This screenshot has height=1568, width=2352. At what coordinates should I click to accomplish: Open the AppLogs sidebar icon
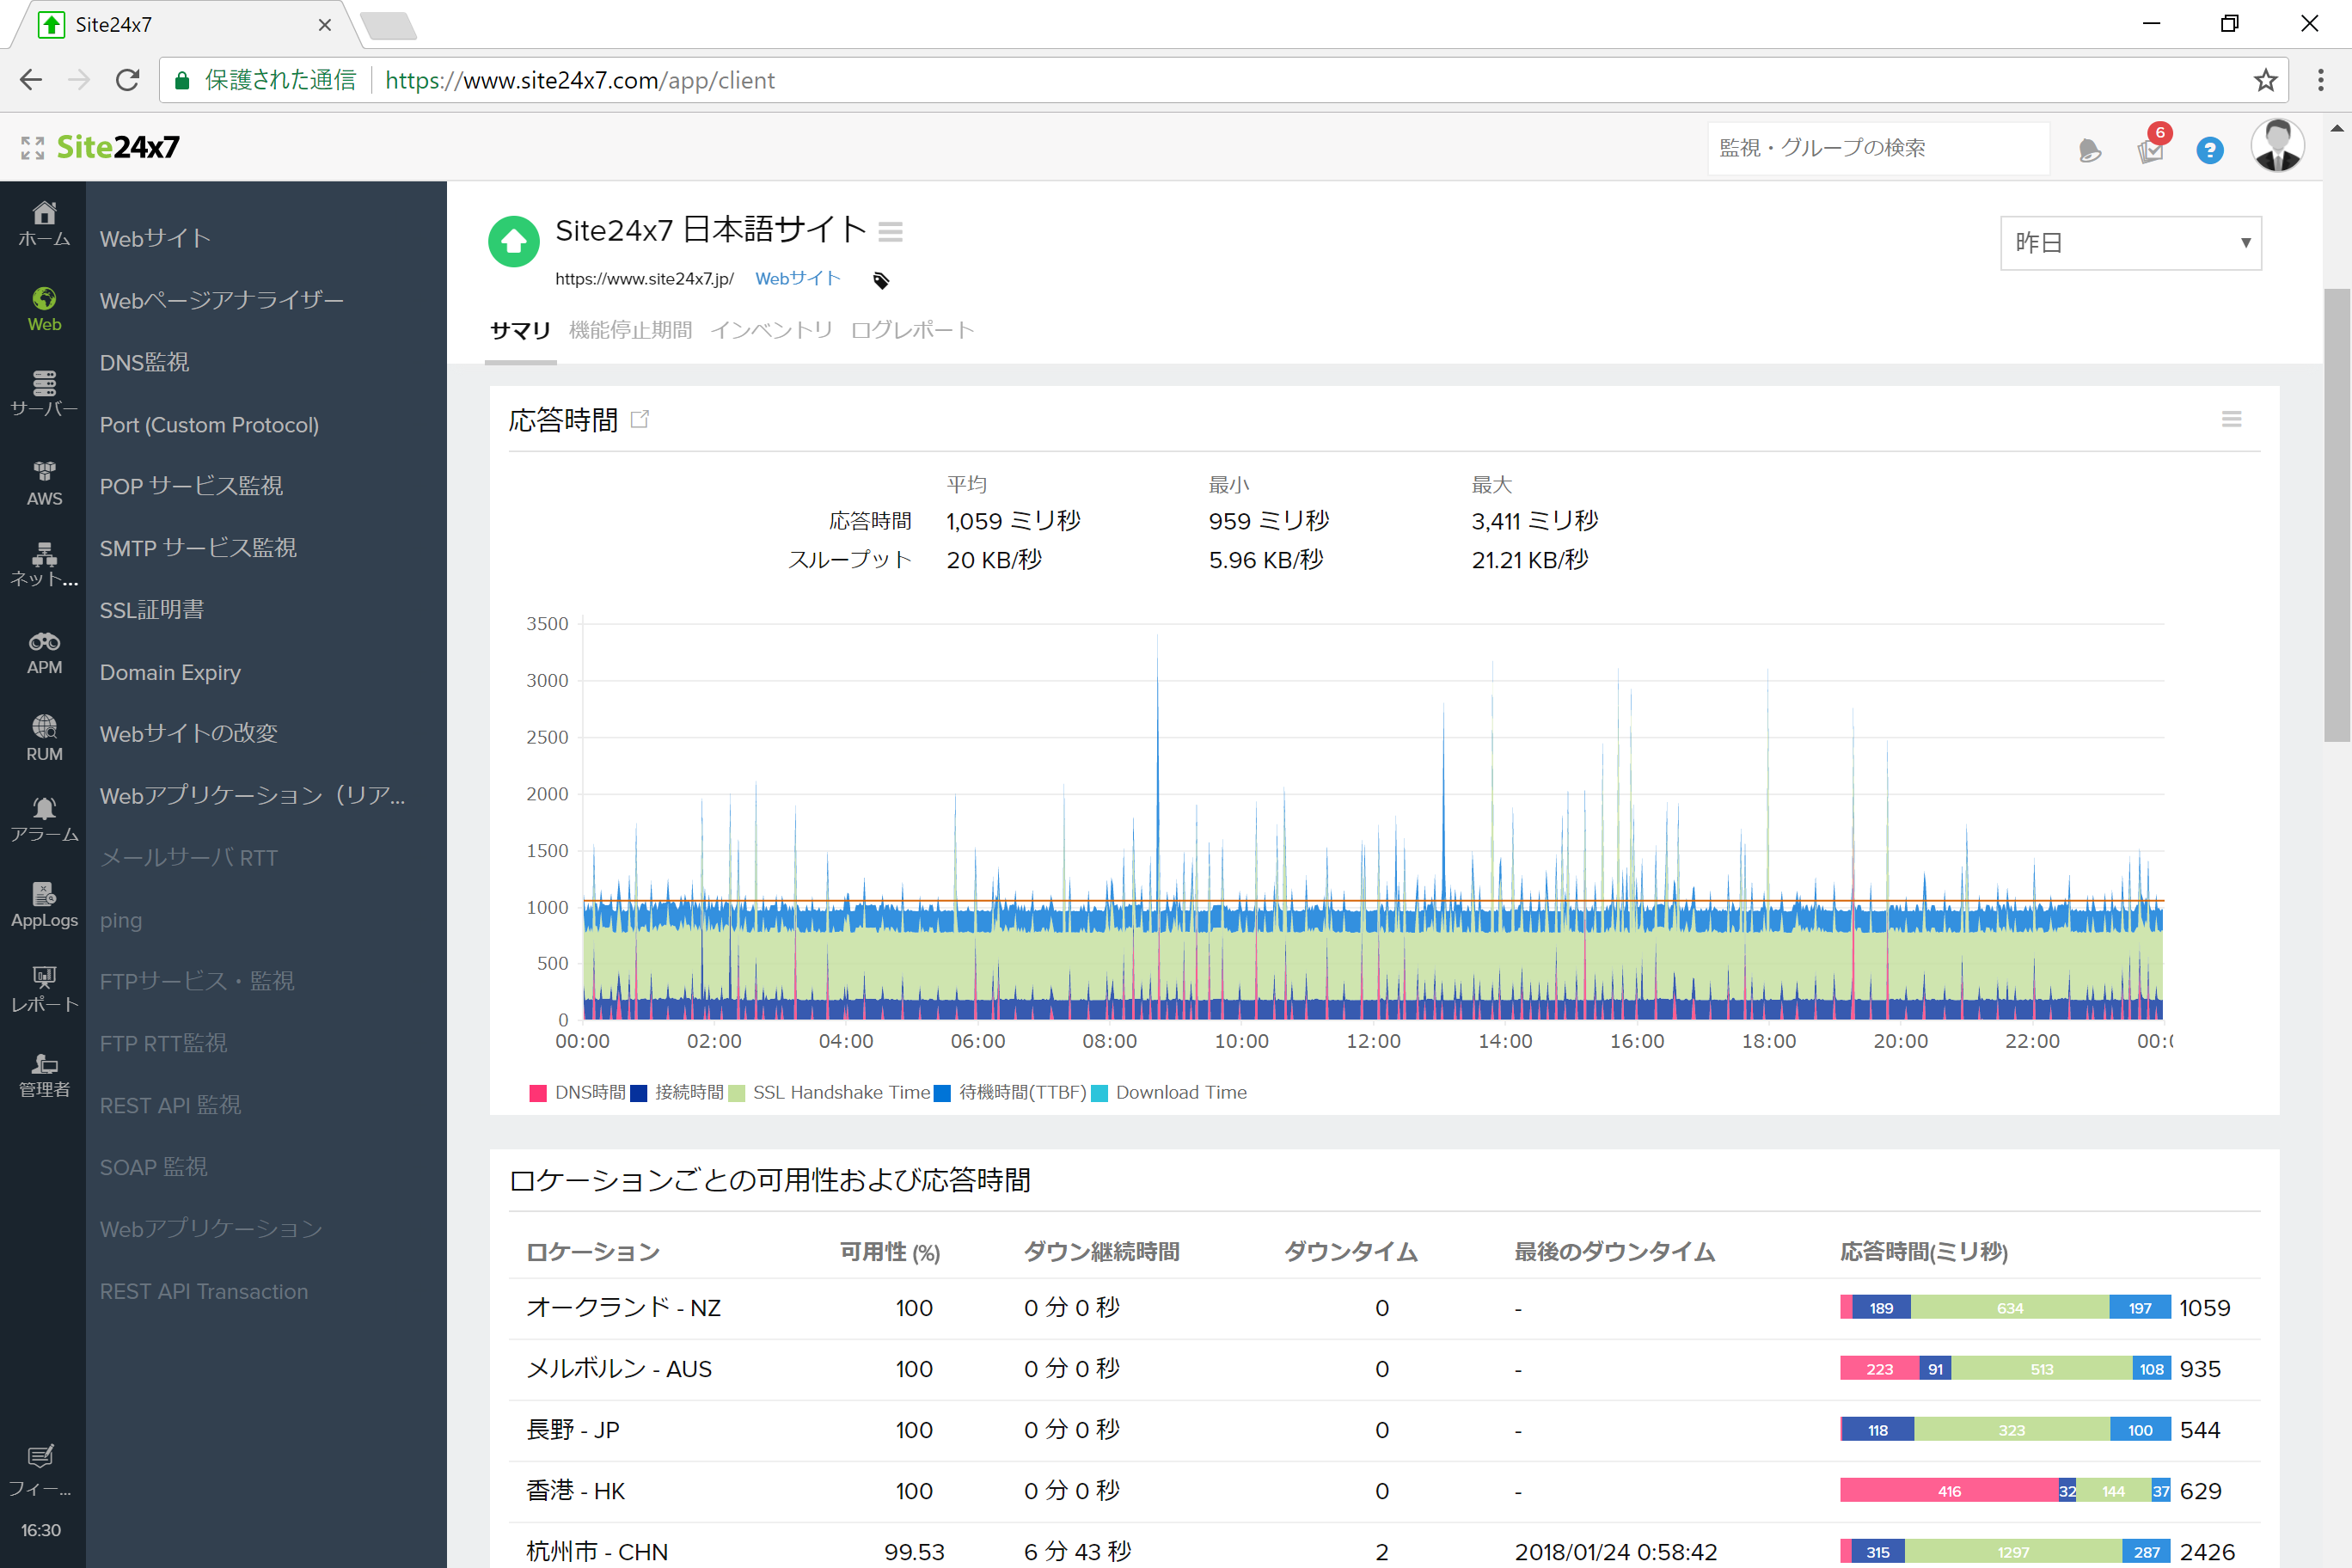[44, 903]
